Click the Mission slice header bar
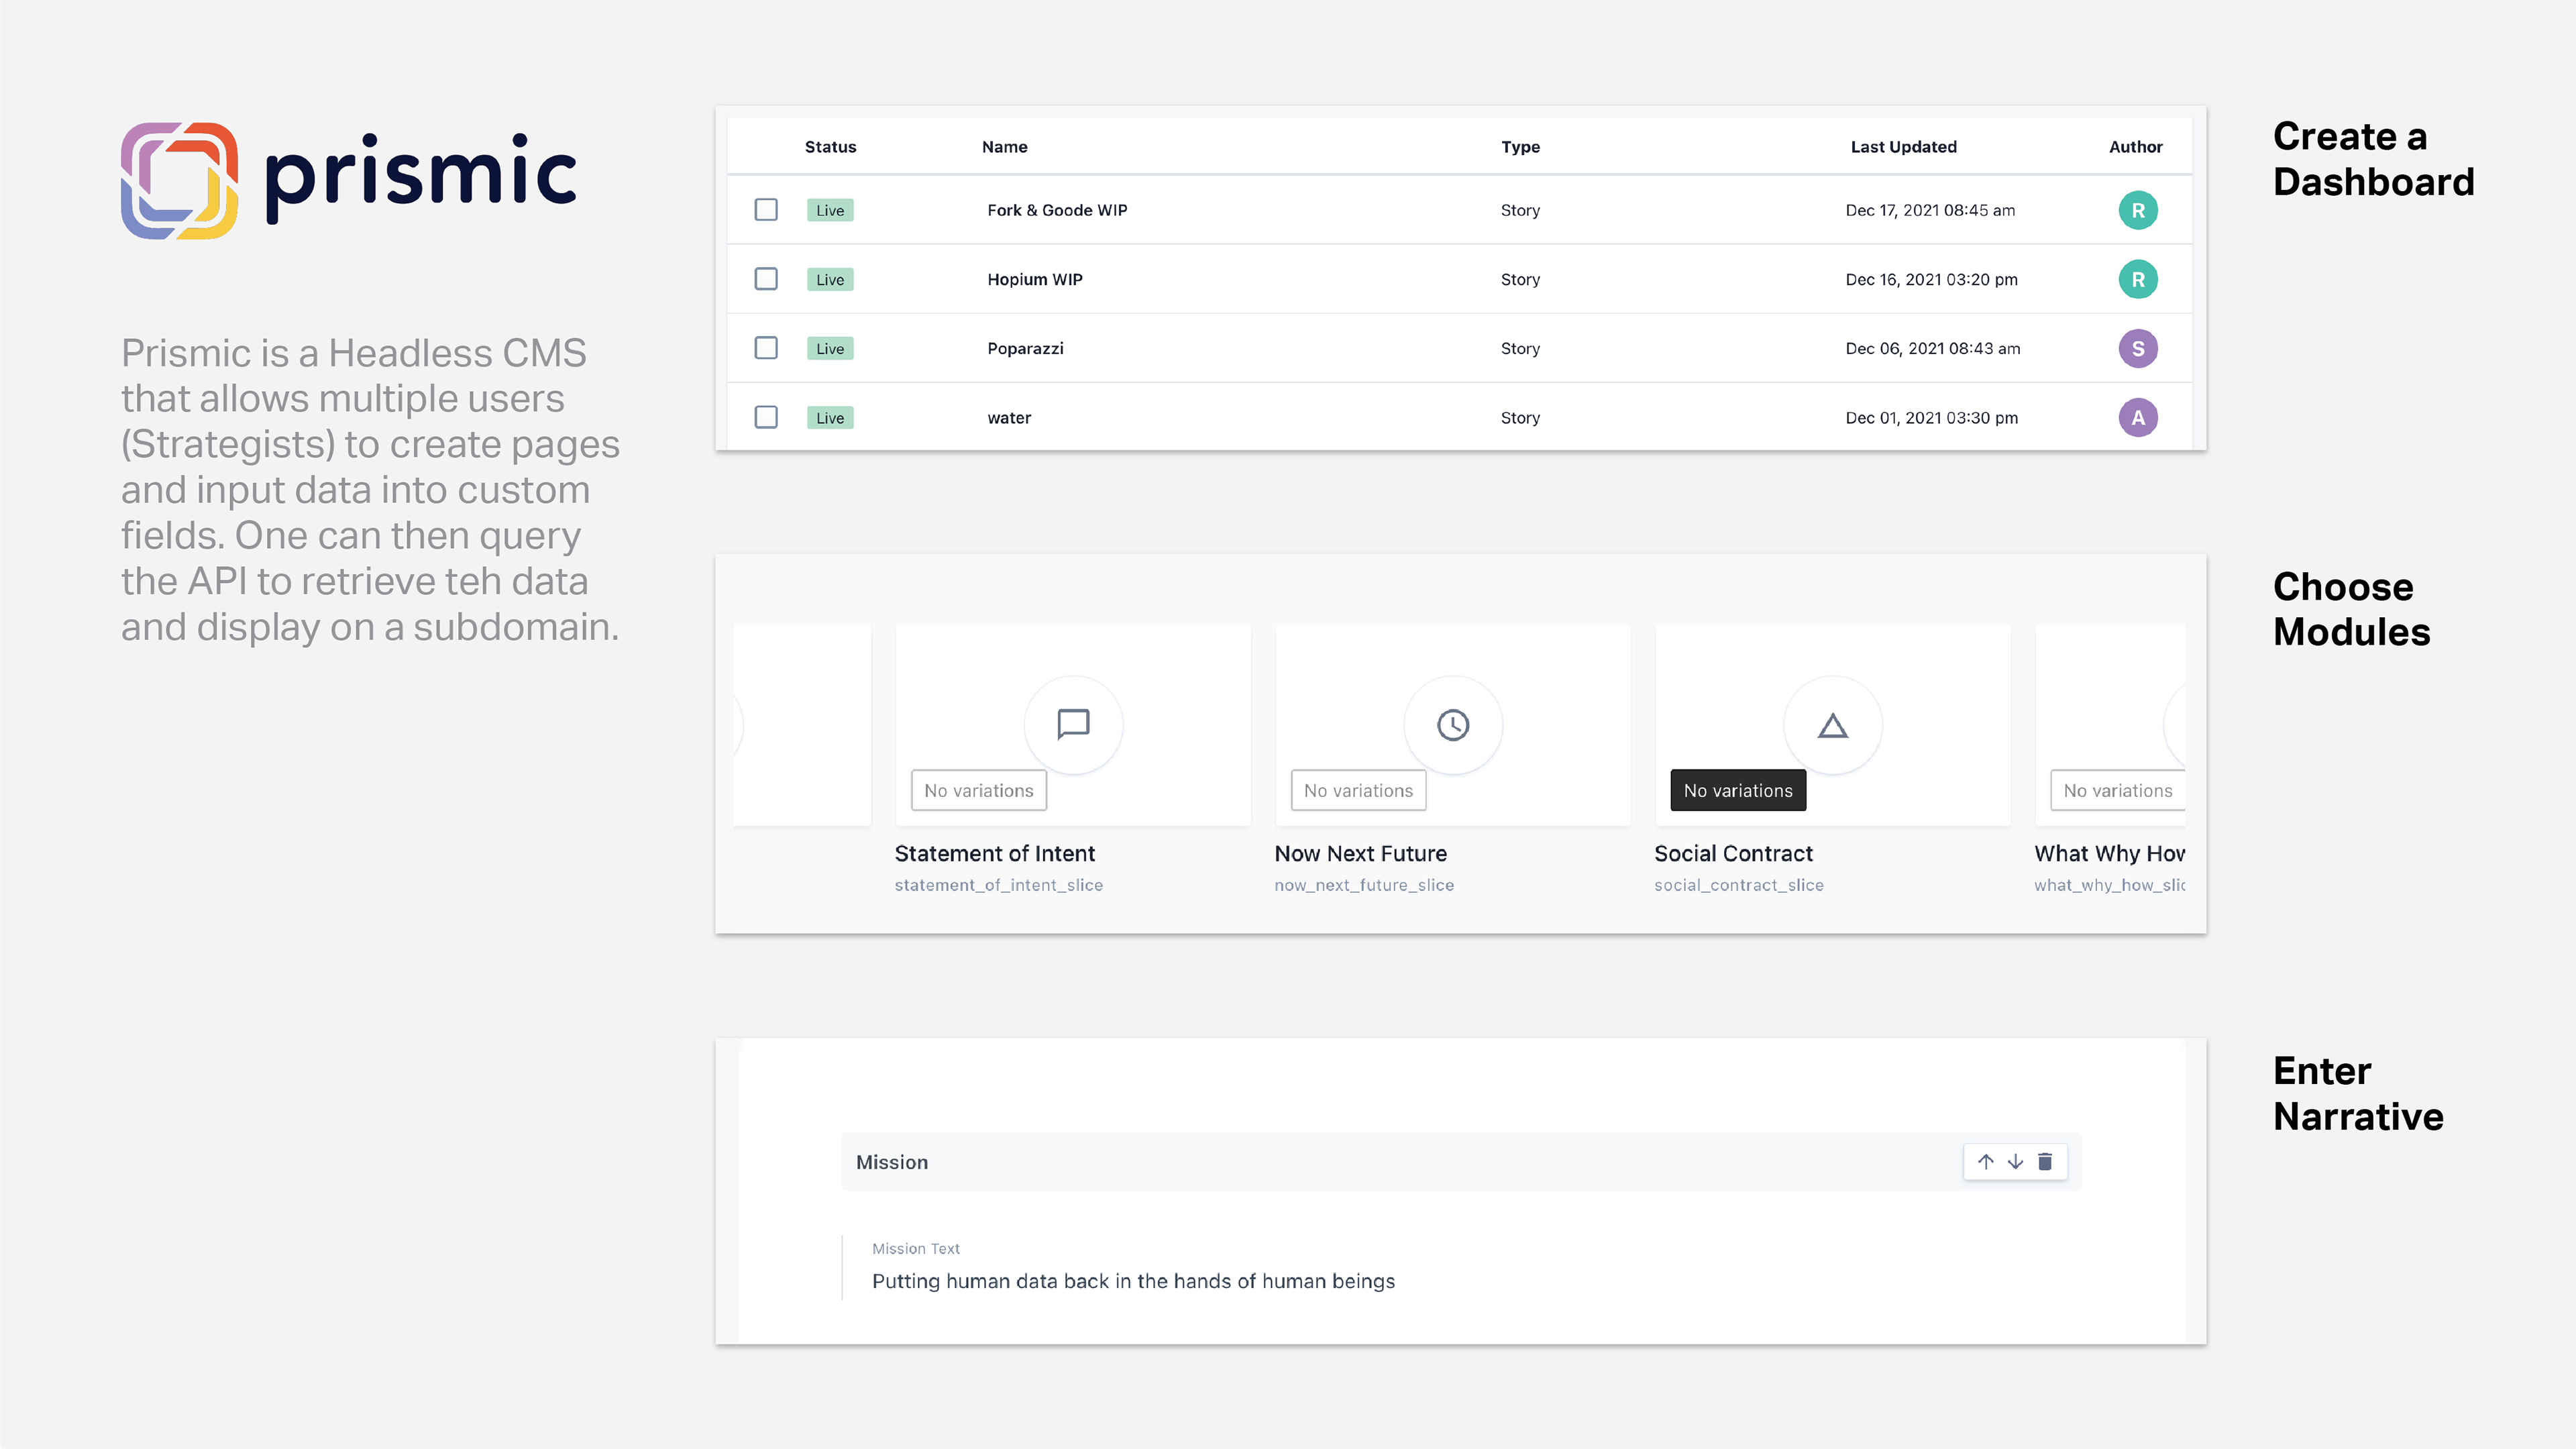Screen dimensions: 2576x1449 1461,1161
